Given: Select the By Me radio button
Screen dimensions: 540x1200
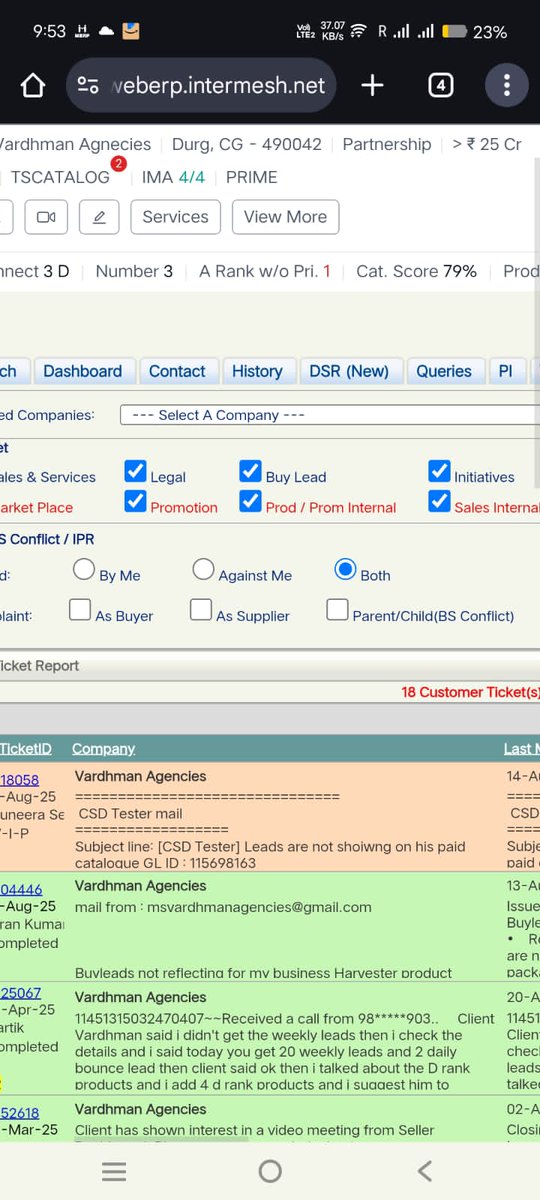Looking at the screenshot, I should (x=84, y=570).
